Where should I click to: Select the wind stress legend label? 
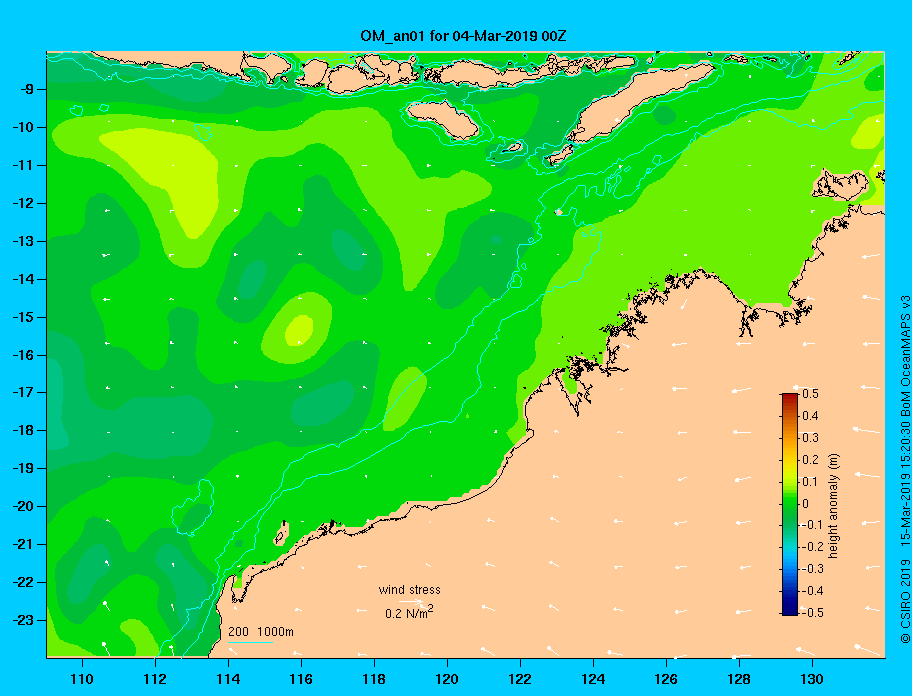click(409, 590)
